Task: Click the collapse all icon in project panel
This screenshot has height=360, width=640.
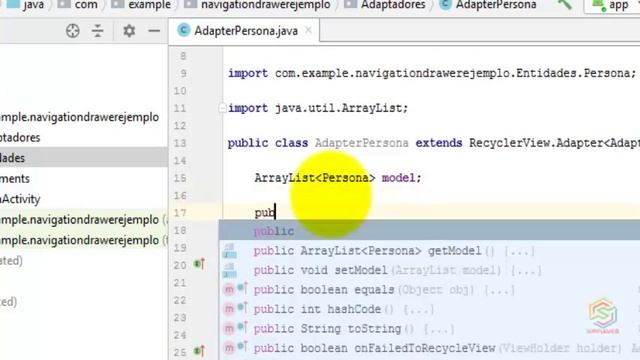Action: point(98,31)
